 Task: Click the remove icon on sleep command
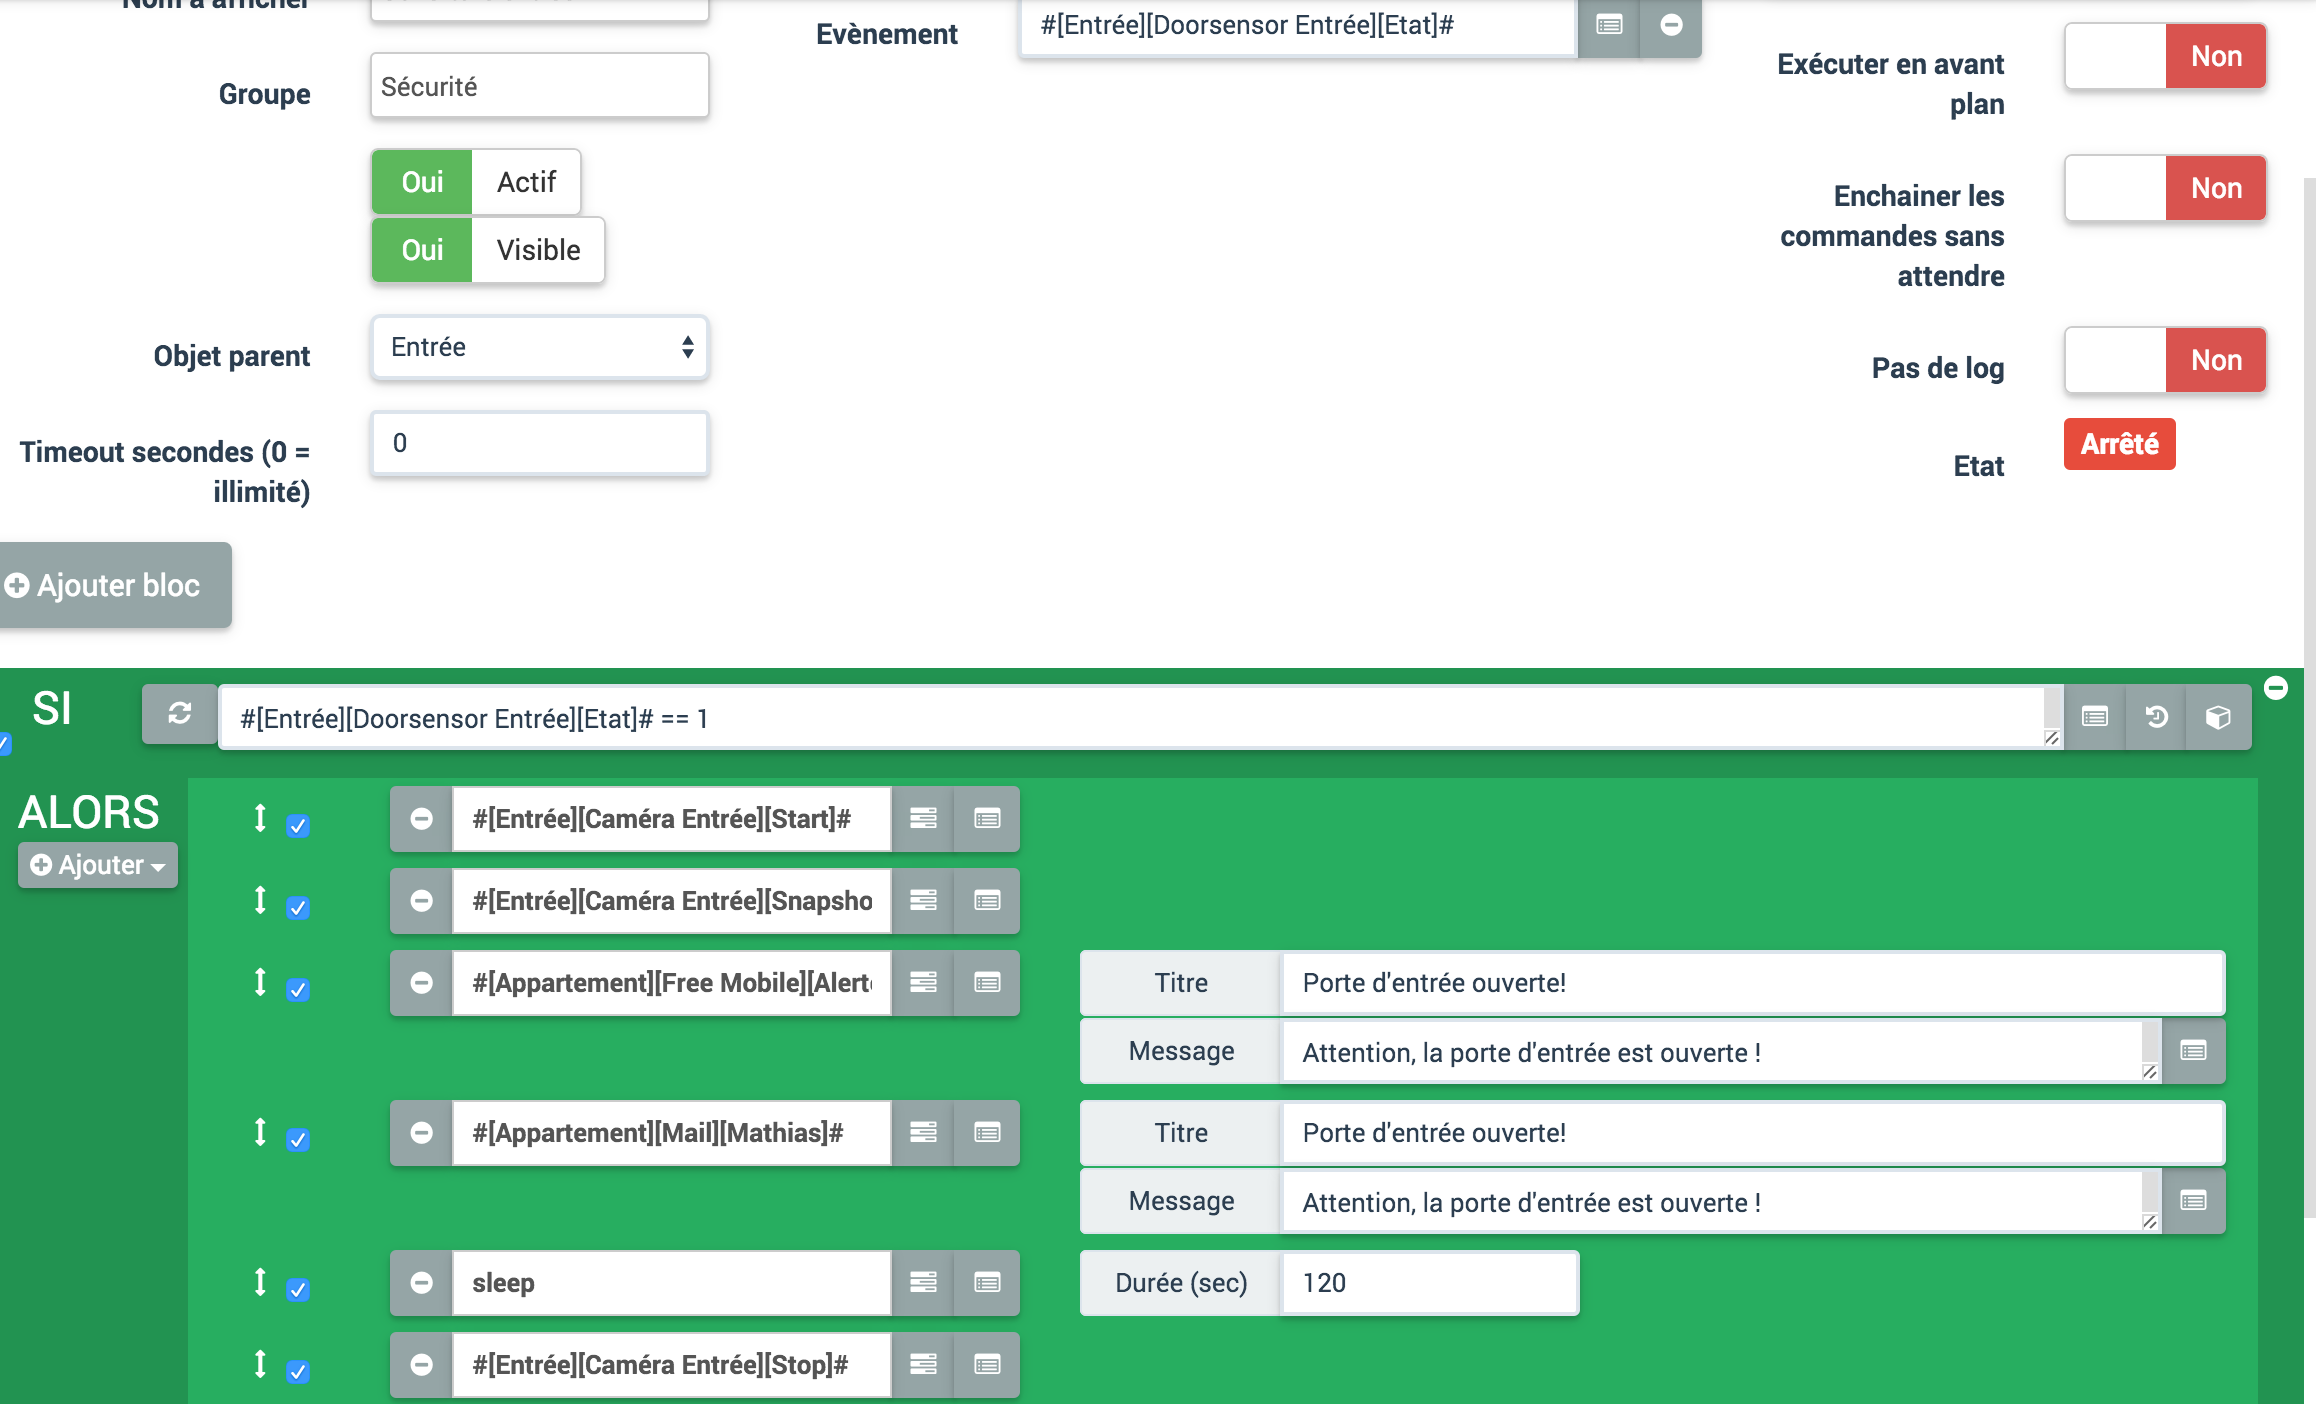pos(420,1284)
